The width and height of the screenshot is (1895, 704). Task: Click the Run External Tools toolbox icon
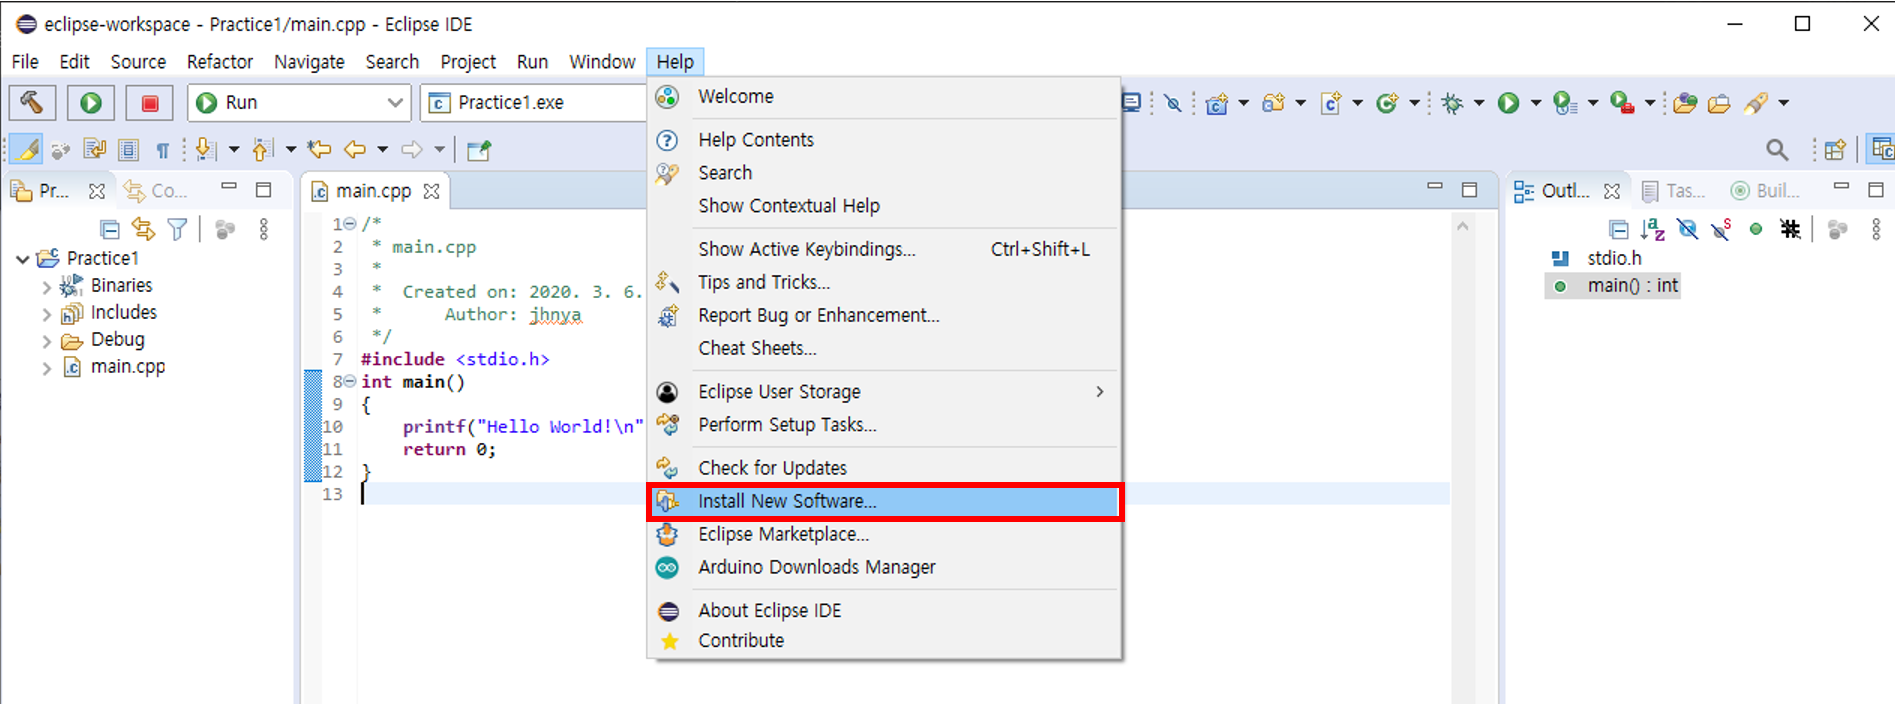tap(1621, 103)
